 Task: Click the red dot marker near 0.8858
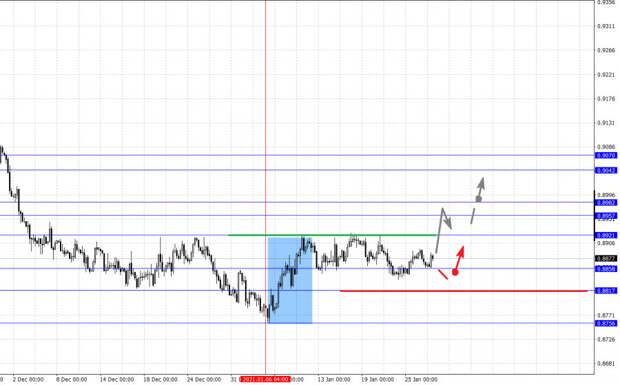[455, 272]
